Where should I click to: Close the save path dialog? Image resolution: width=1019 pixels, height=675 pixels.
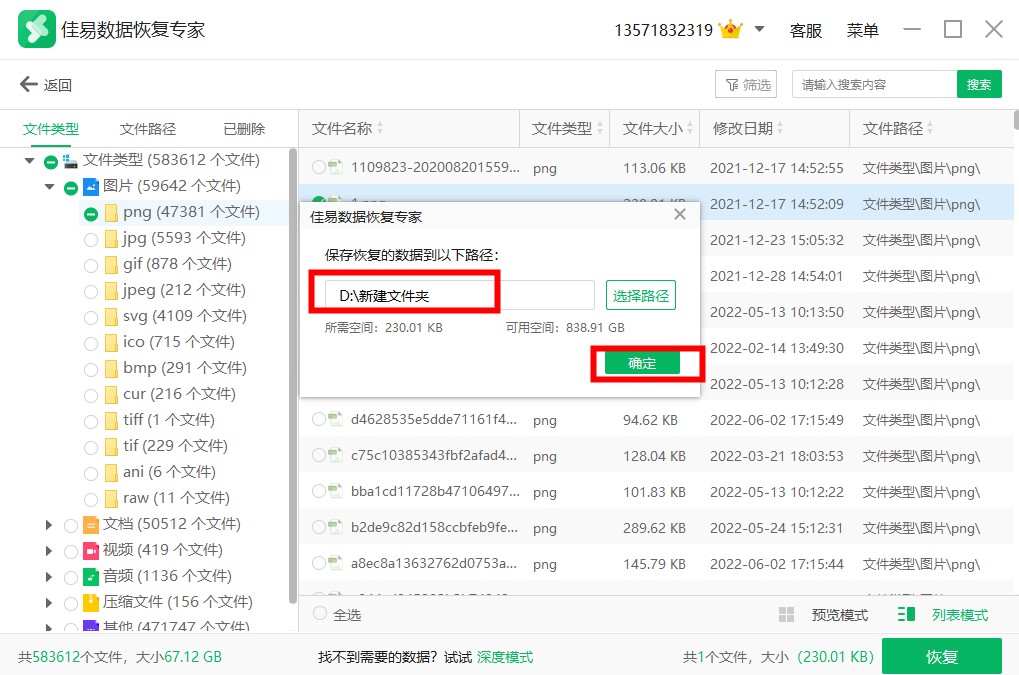coord(680,214)
